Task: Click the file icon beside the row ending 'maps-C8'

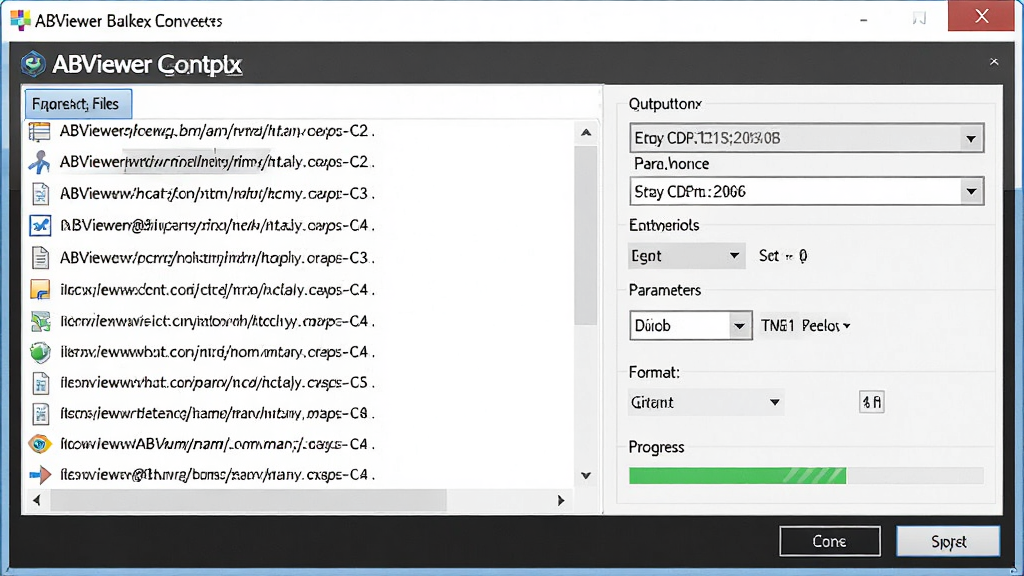Action: [40, 413]
